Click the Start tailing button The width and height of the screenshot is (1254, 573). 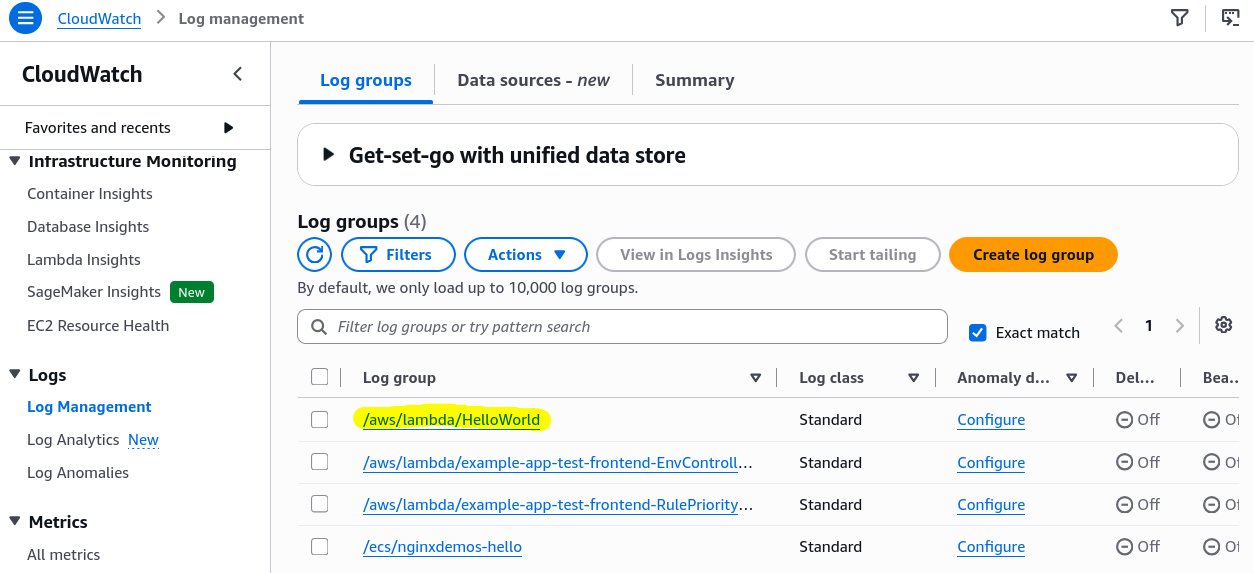tap(872, 255)
